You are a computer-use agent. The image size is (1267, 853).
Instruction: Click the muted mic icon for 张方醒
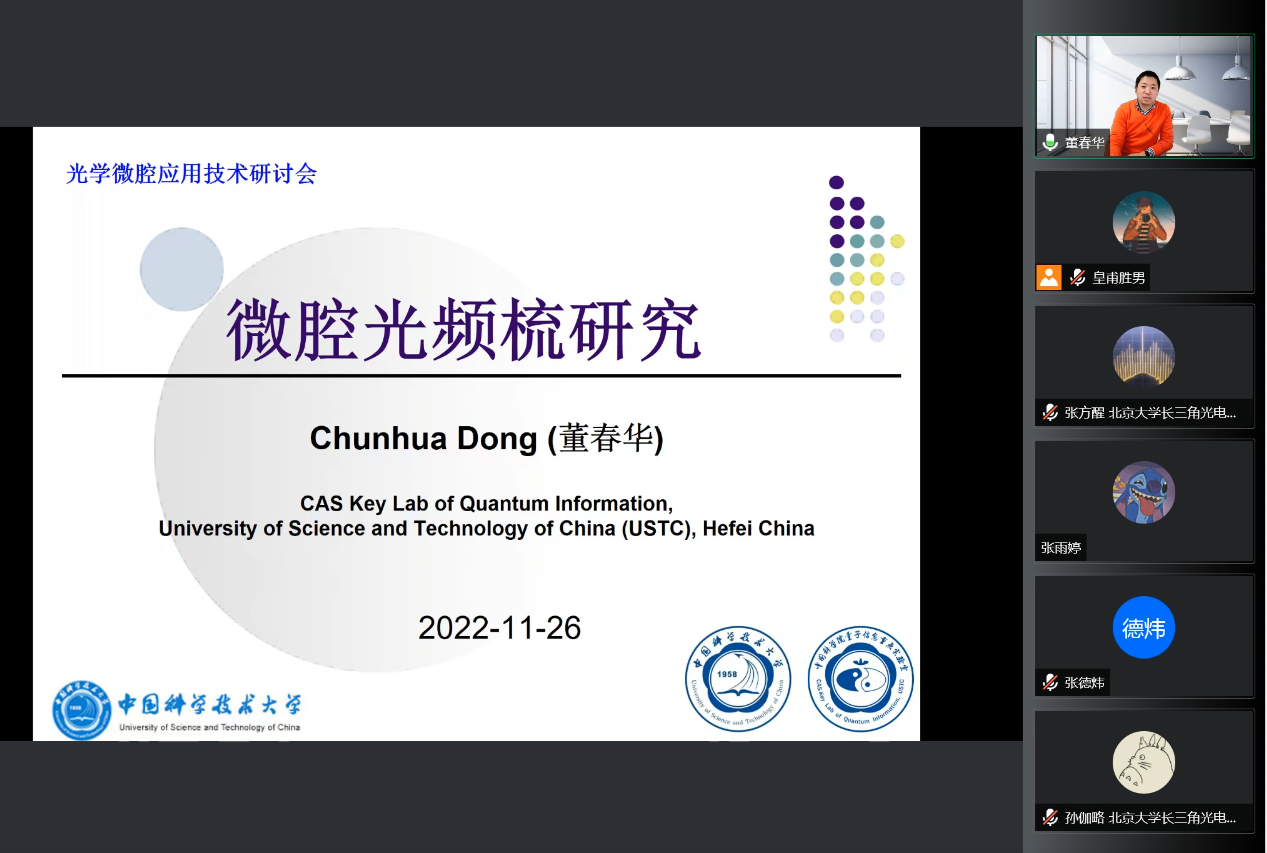1050,412
